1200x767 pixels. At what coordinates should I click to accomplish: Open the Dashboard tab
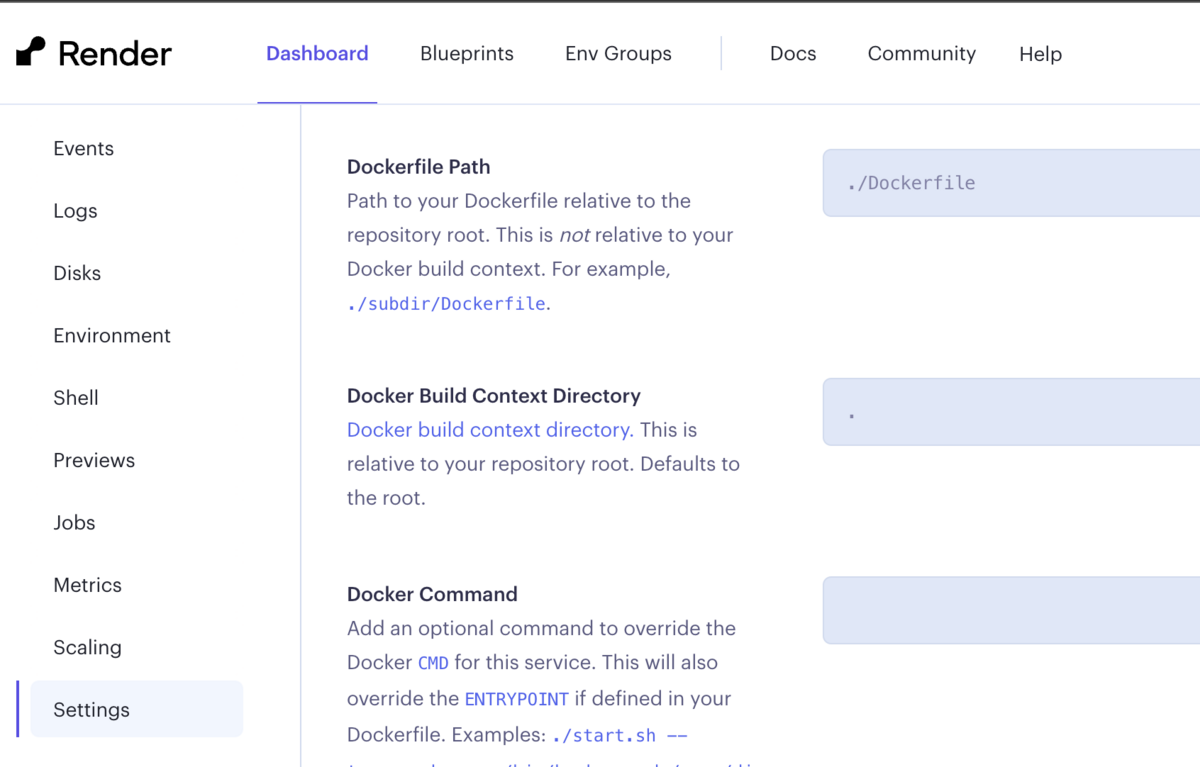(x=317, y=54)
